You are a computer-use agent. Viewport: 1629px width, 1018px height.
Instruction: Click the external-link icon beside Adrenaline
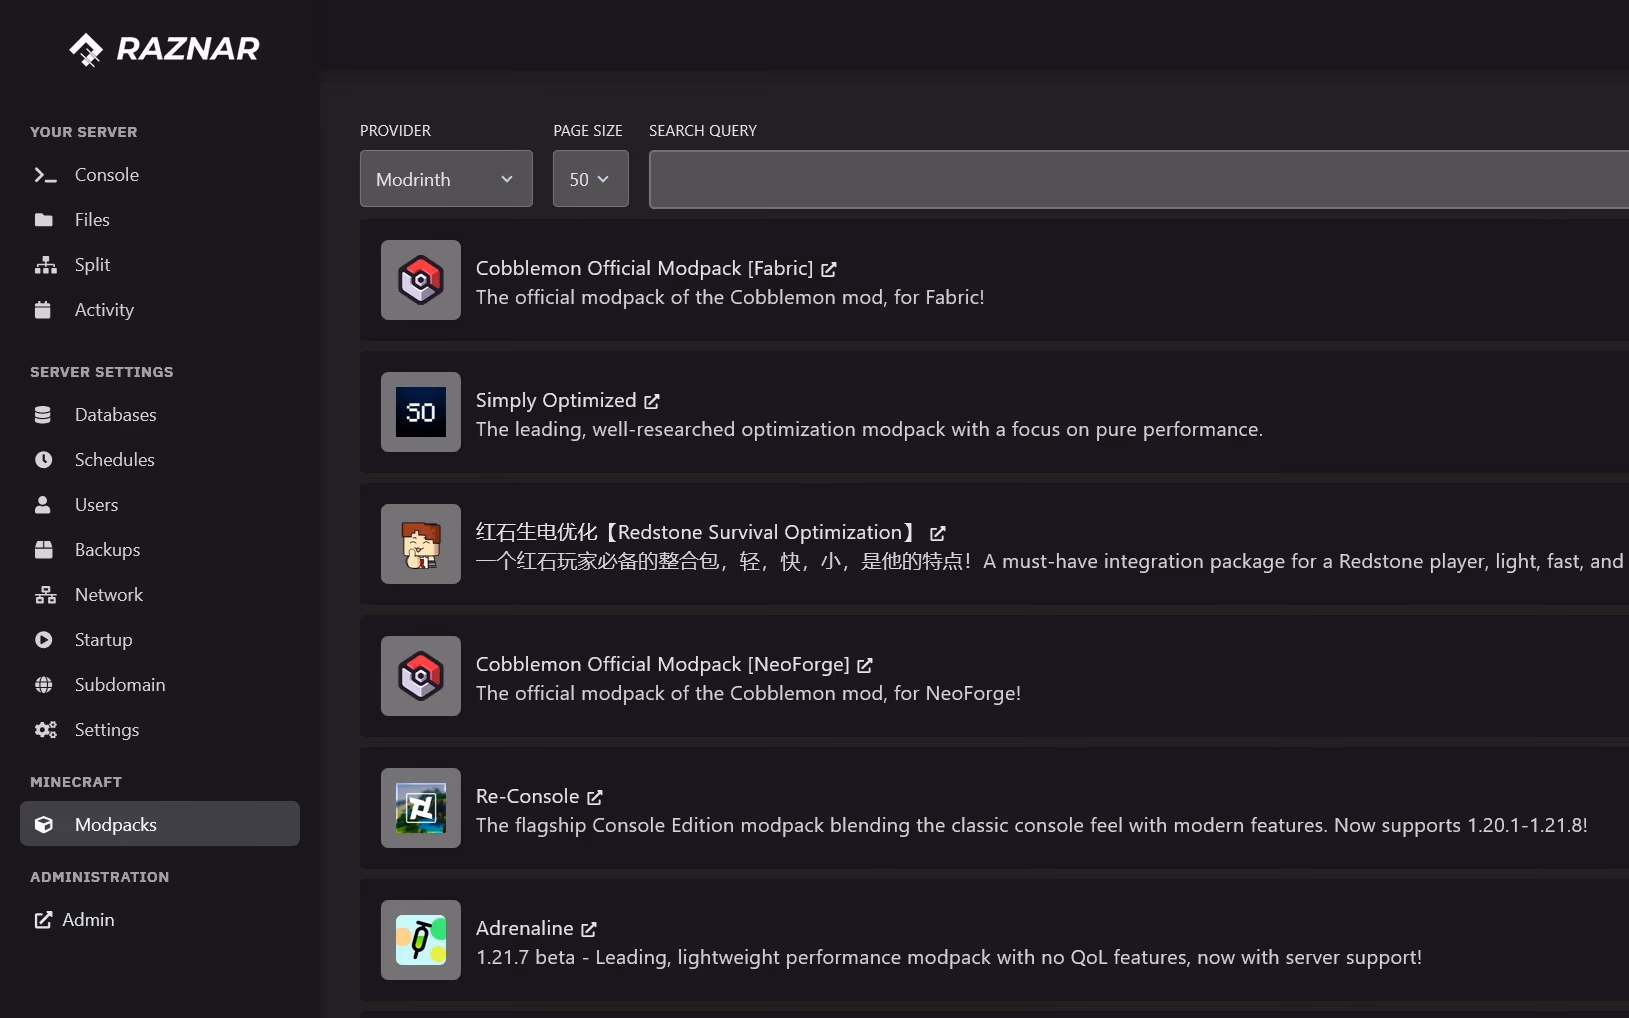coord(589,929)
